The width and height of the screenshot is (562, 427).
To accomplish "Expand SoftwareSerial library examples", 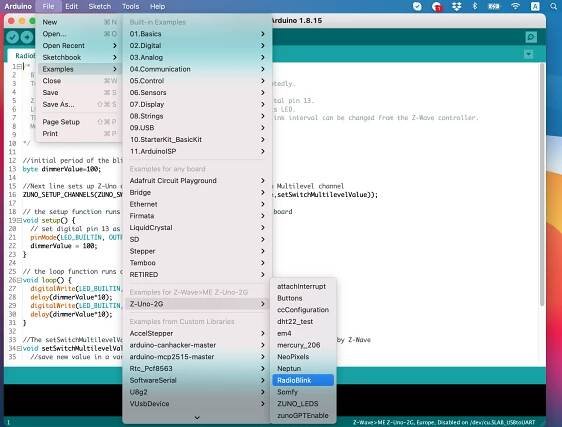I will 197,380.
